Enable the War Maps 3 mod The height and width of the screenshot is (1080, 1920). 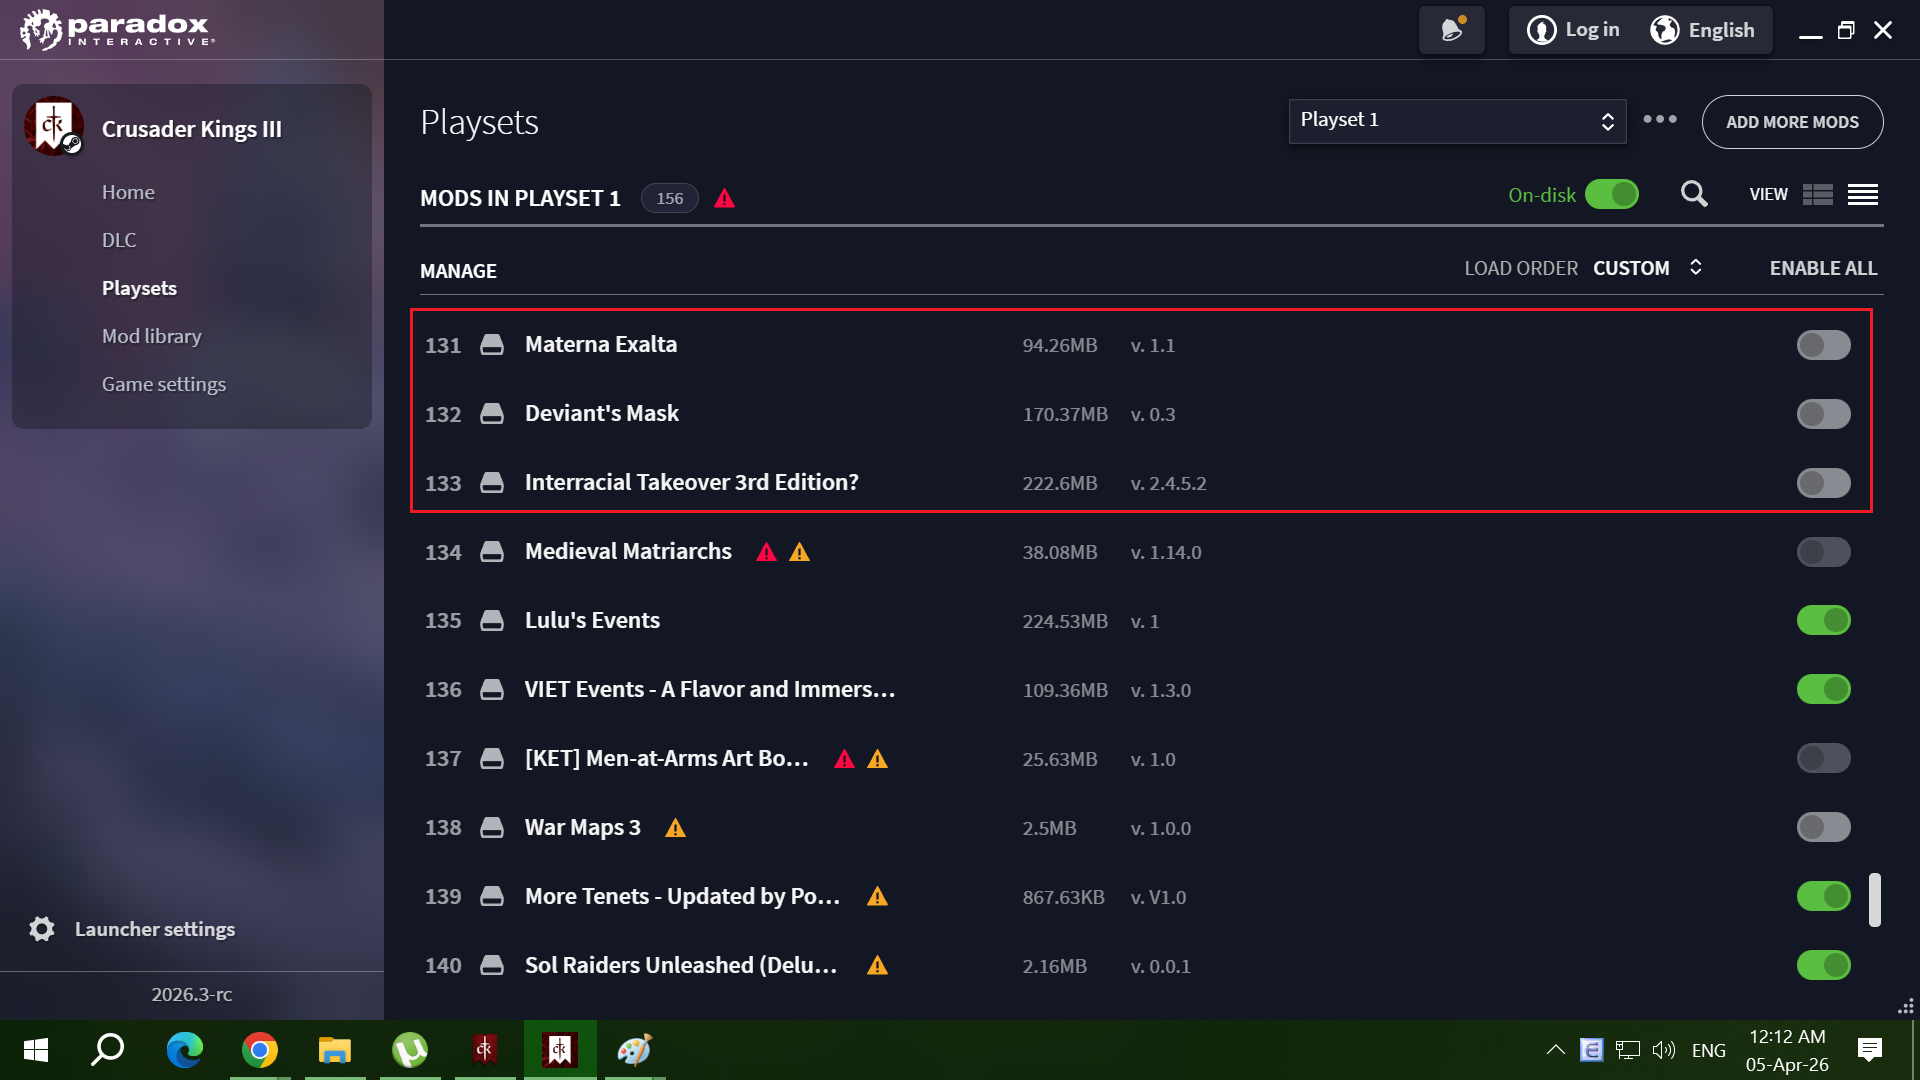click(1824, 828)
